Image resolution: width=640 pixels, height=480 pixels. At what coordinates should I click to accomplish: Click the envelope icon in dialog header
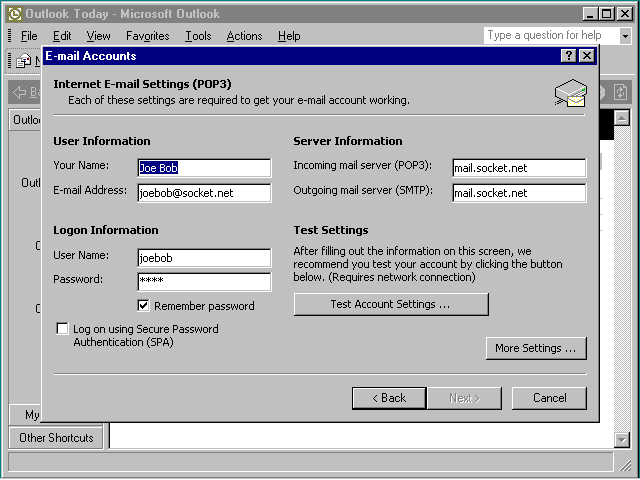coord(570,93)
